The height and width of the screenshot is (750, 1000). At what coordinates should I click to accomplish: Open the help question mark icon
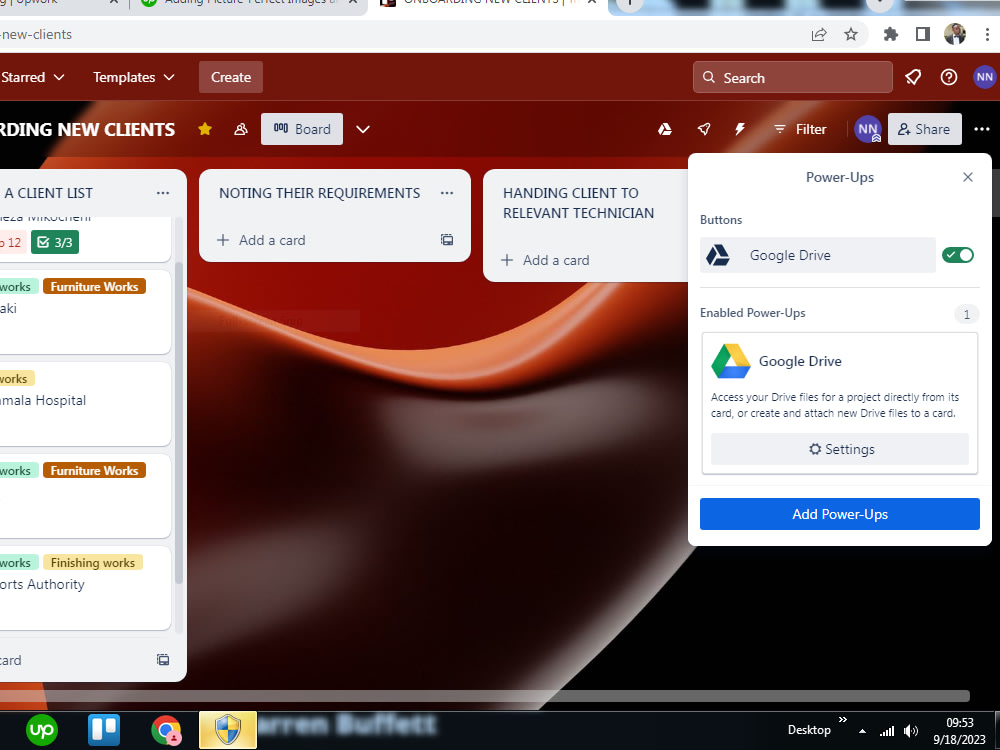pyautogui.click(x=948, y=77)
